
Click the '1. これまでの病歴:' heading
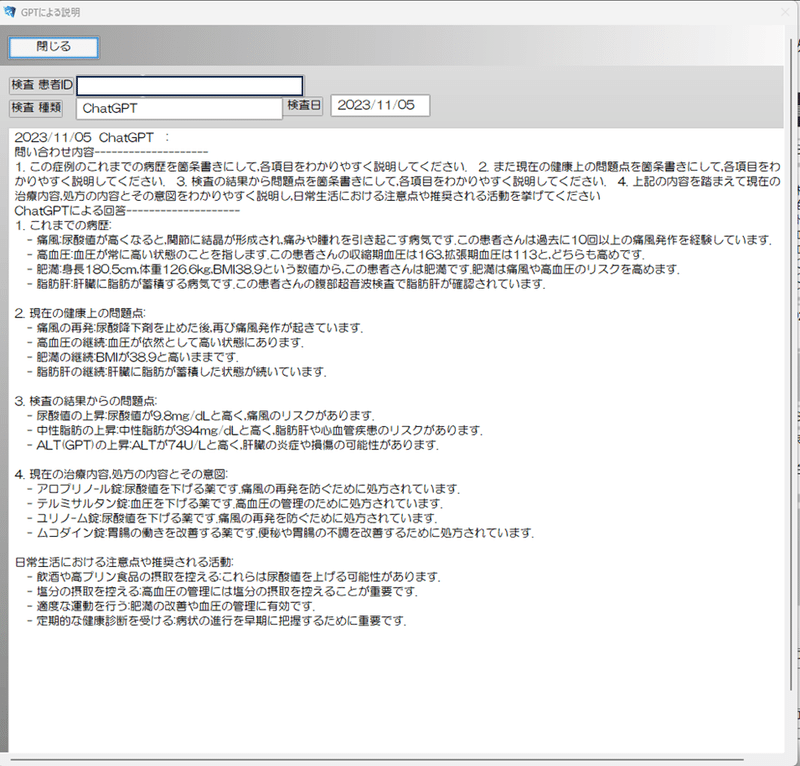click(x=63, y=225)
